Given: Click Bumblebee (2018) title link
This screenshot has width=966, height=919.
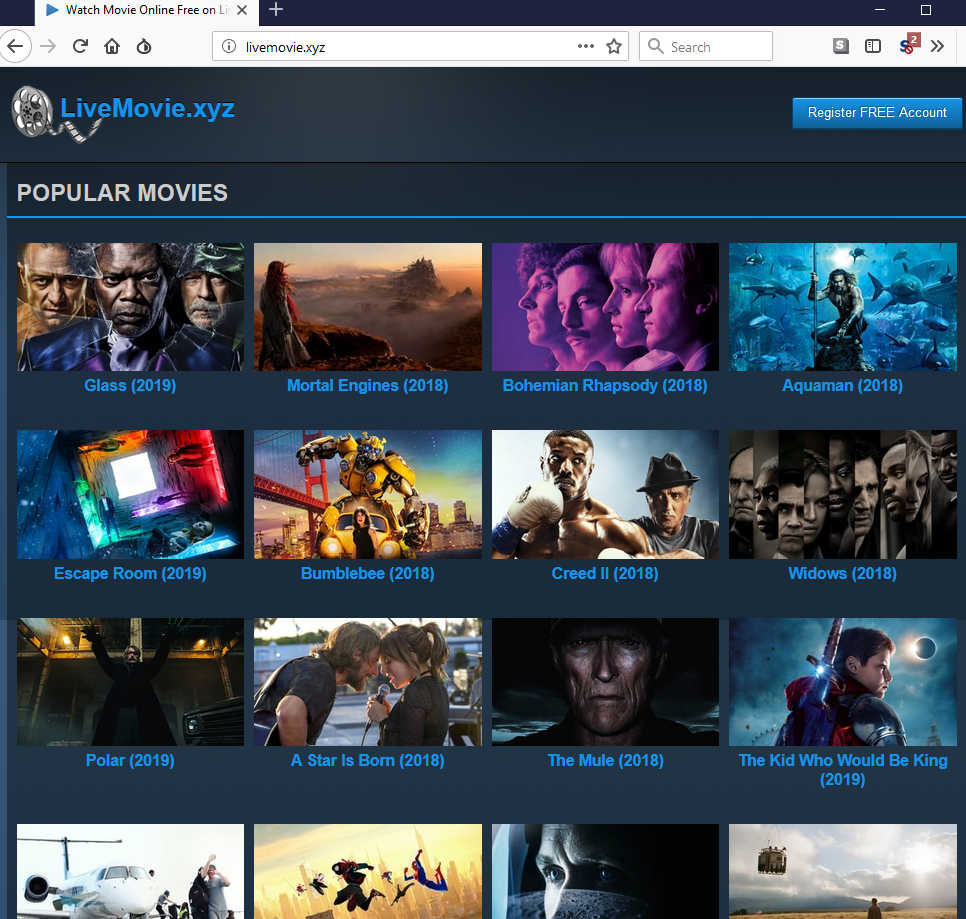Looking at the screenshot, I should (x=368, y=573).
